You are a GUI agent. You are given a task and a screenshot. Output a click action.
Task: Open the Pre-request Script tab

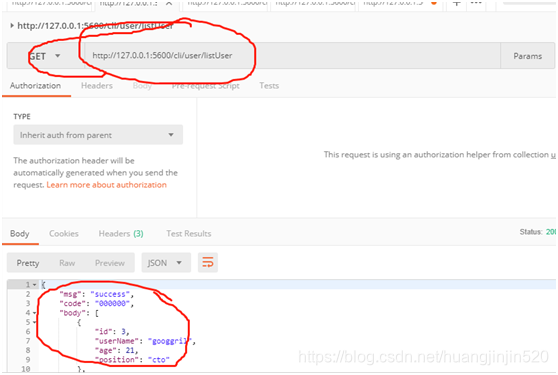205,86
